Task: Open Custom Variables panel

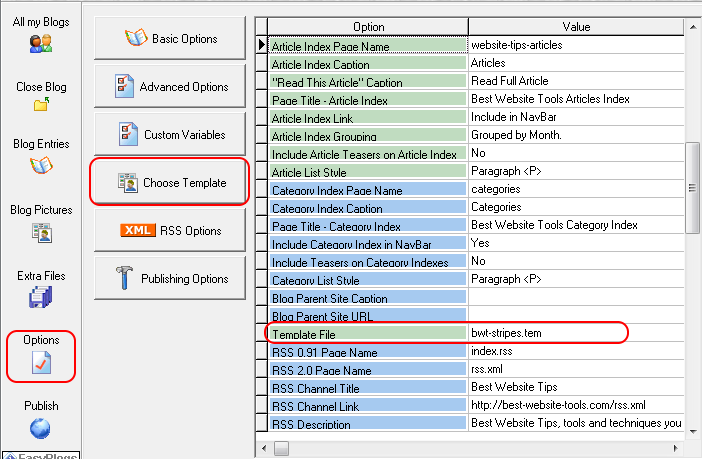Action: coord(169,135)
